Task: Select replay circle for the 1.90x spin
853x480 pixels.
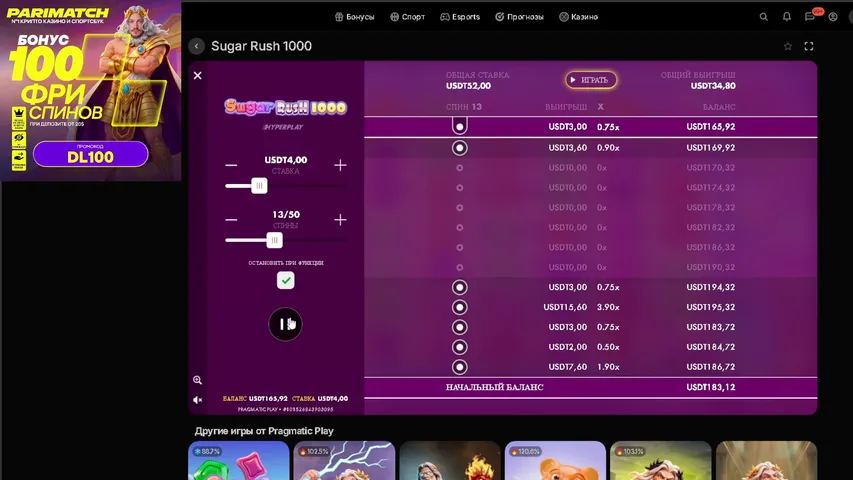Action: [x=460, y=367]
